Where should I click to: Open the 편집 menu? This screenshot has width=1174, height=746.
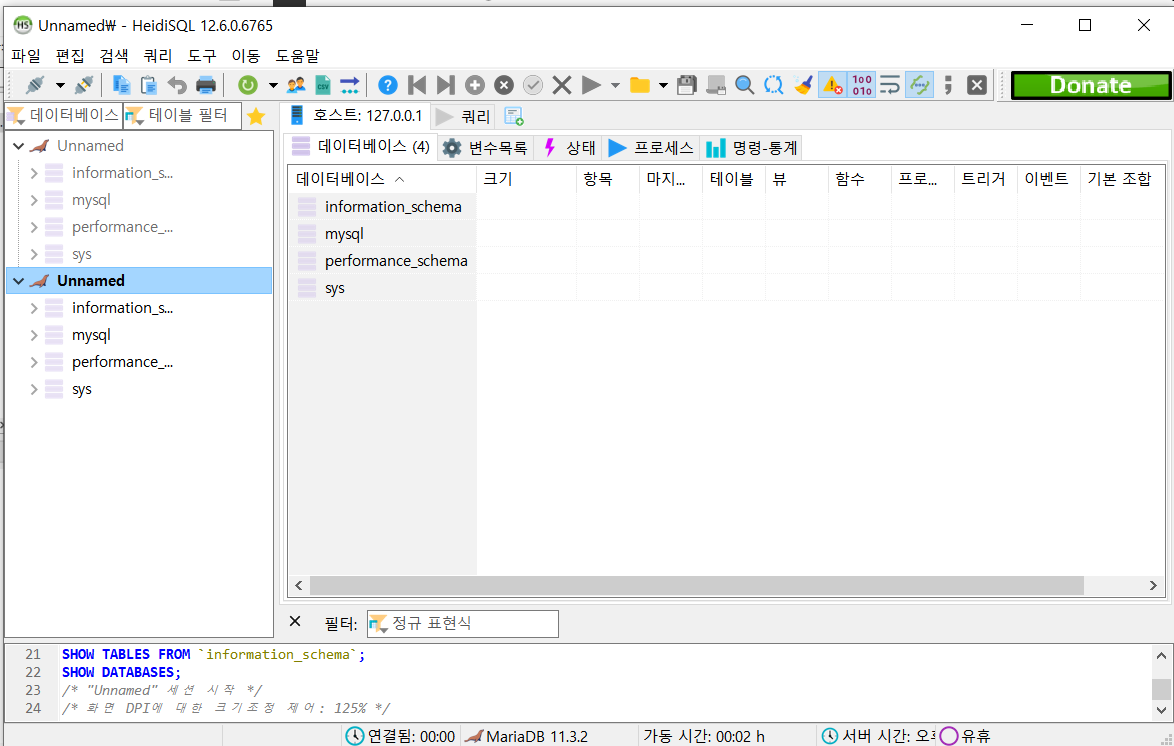(70, 55)
